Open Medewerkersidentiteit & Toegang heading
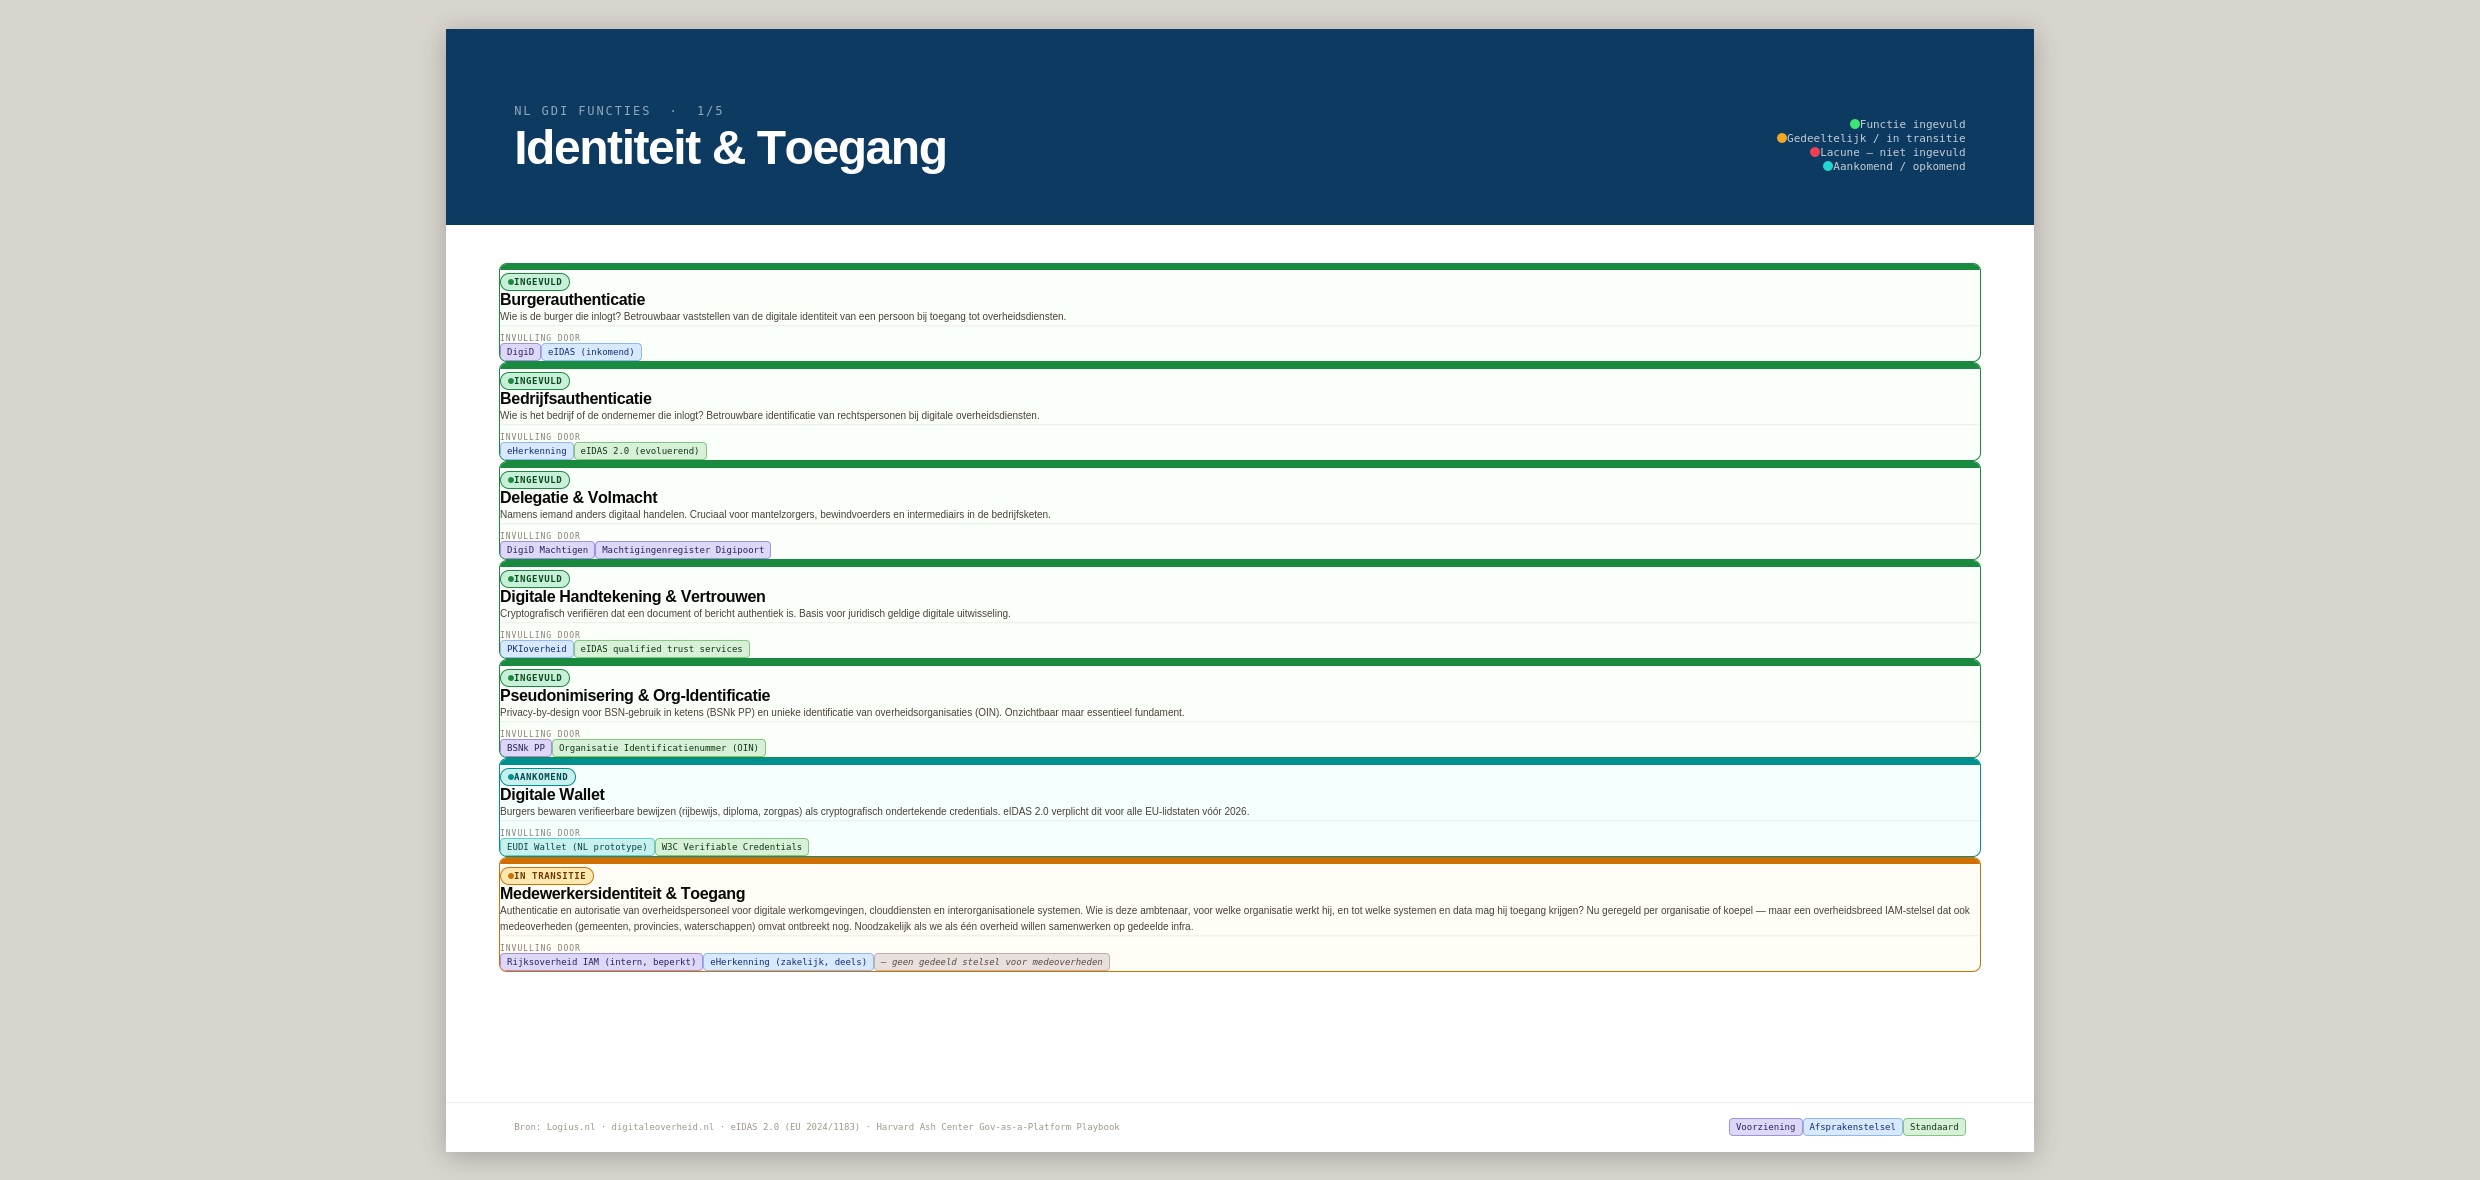The width and height of the screenshot is (2480, 1180). coord(622,894)
